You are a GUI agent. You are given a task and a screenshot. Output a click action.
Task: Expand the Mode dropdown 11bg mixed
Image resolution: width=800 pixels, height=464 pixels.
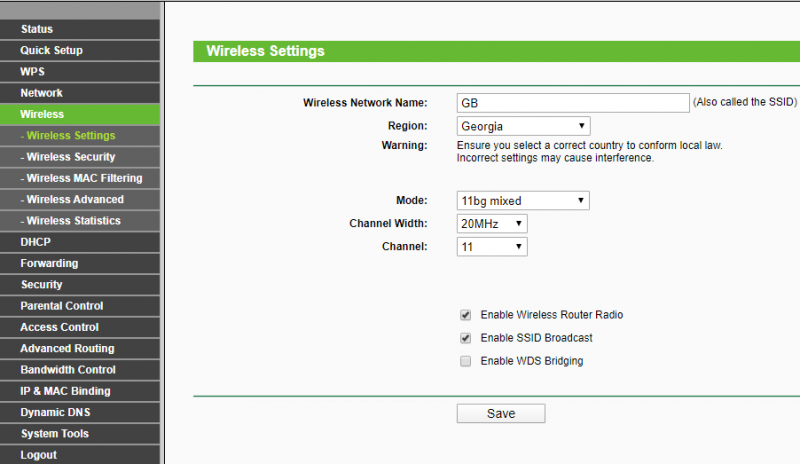523,201
